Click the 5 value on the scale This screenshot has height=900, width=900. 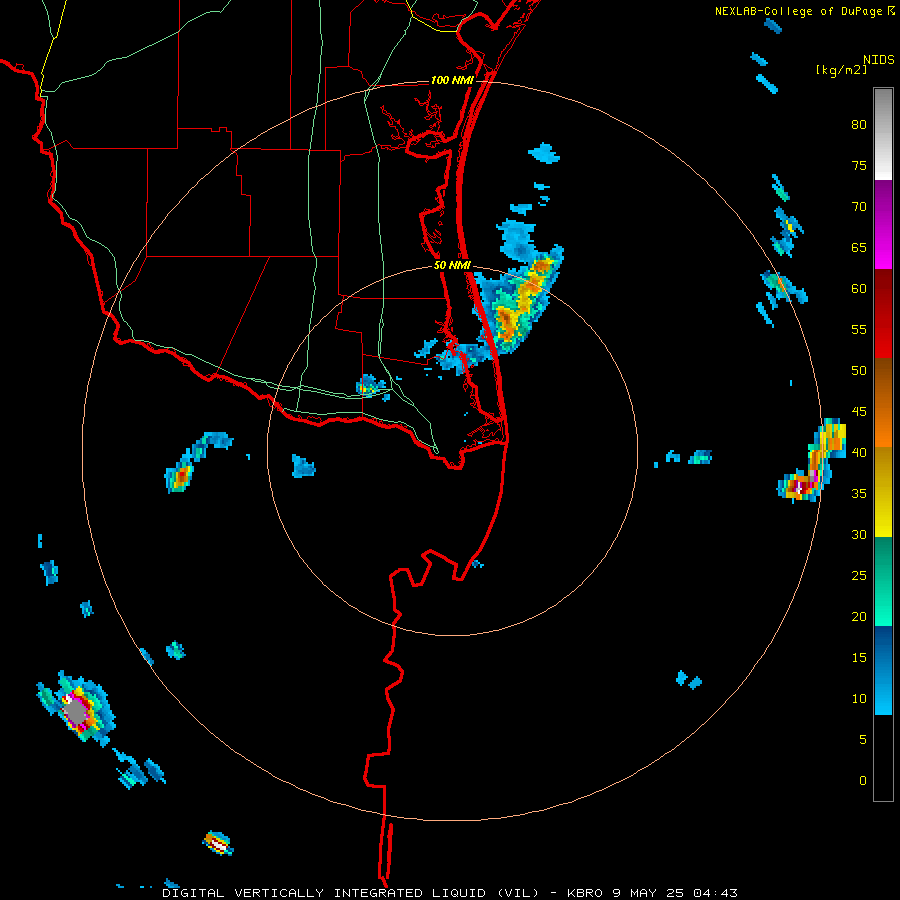[x=863, y=740]
